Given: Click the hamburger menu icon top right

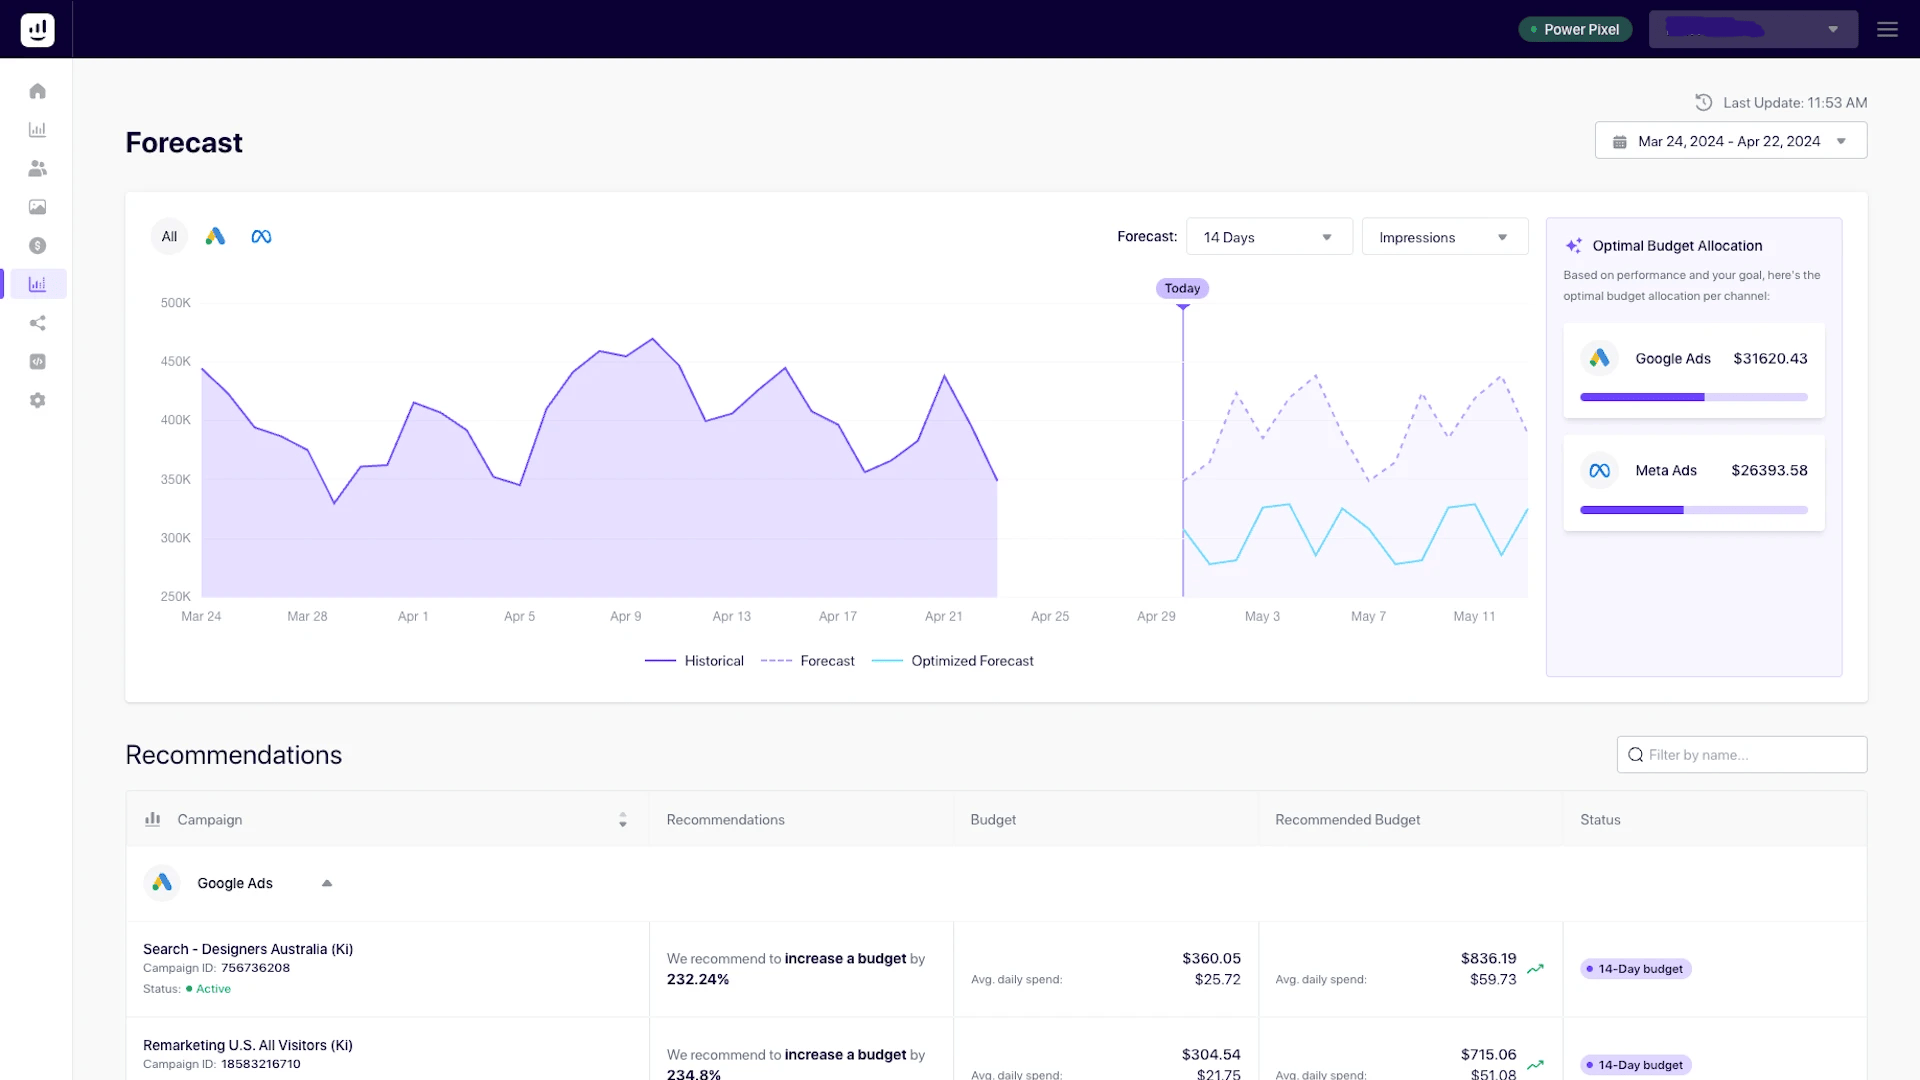Looking at the screenshot, I should point(1887,29).
